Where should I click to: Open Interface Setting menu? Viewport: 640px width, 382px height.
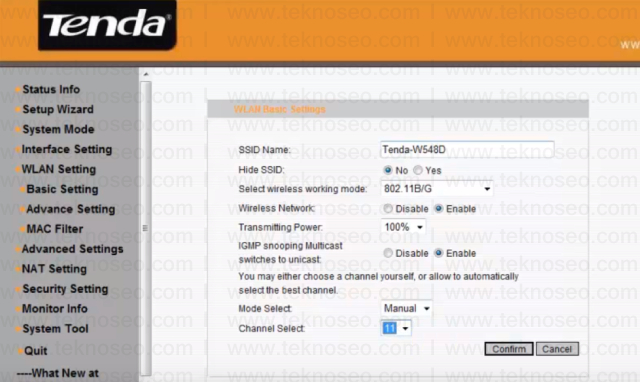point(67,149)
